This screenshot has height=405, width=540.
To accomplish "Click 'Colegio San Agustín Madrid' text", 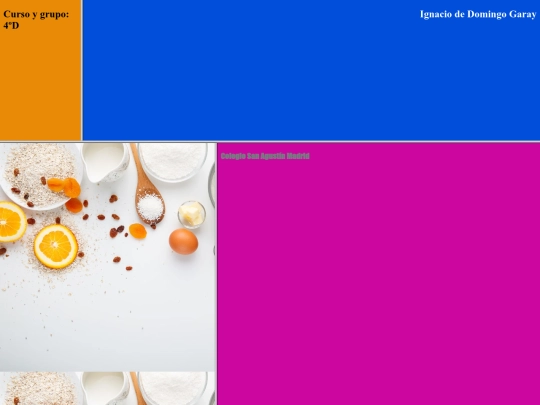I will coord(265,156).
